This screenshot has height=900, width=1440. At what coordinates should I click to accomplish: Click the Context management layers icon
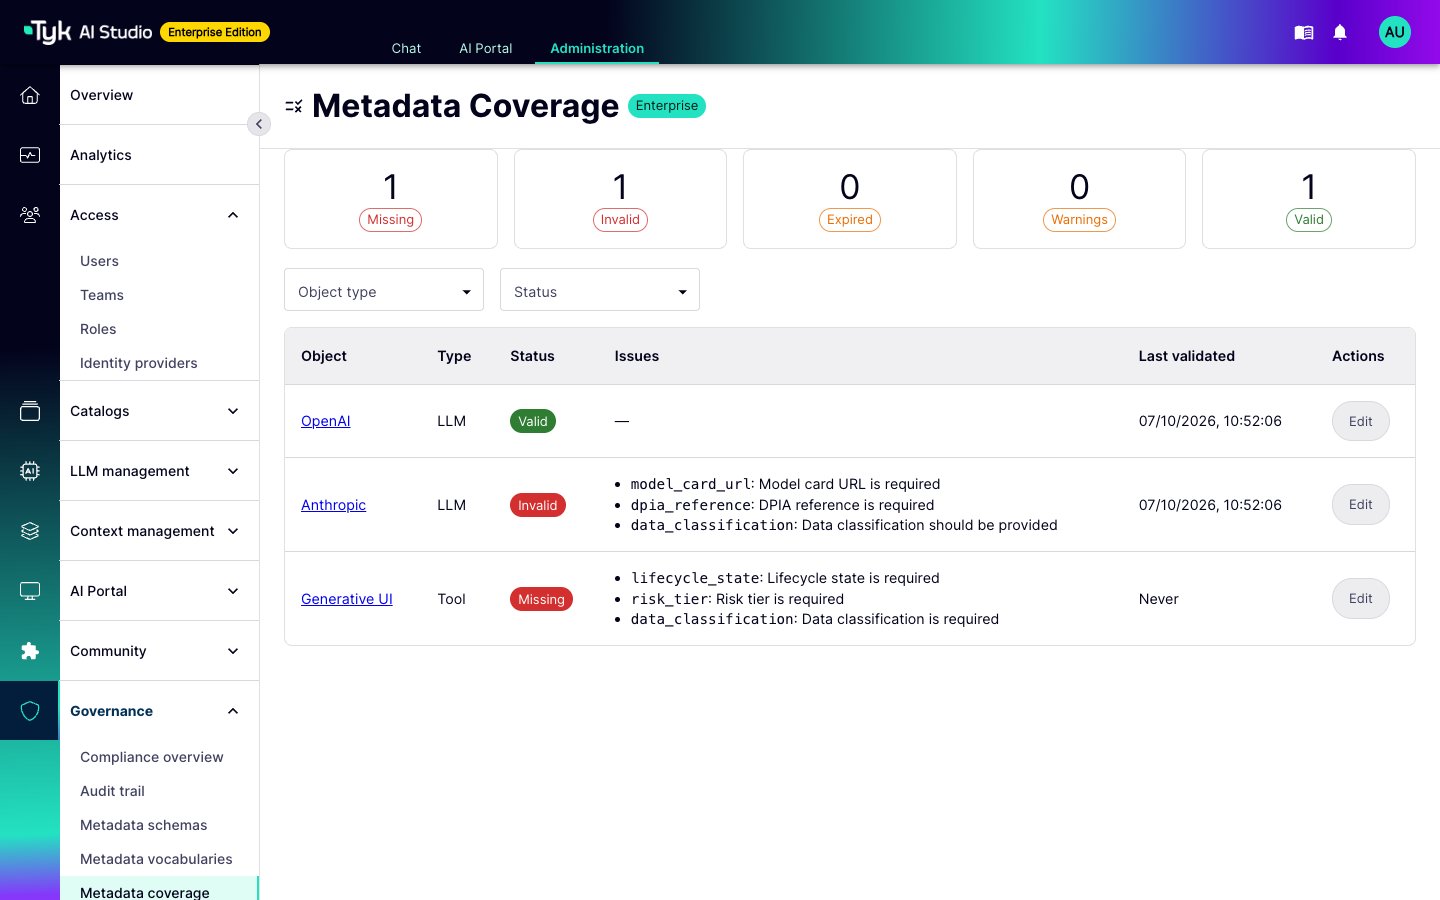(x=30, y=531)
